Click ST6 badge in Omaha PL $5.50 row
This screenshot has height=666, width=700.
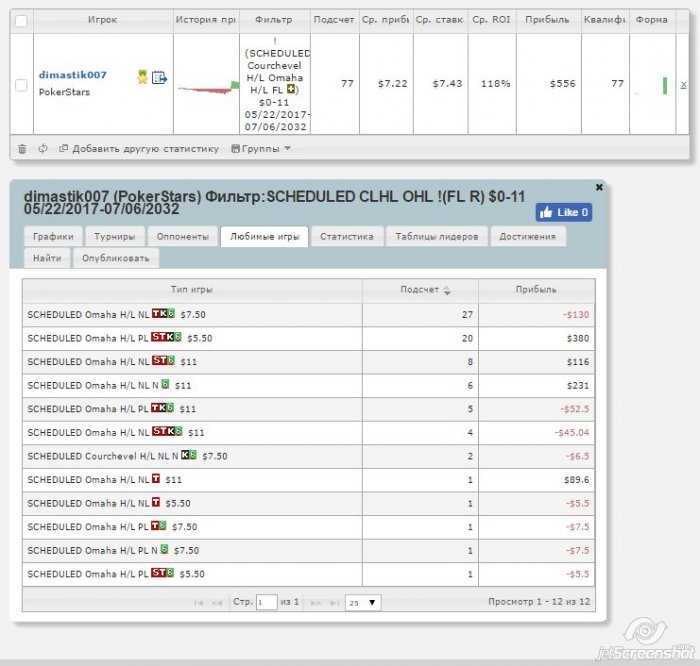pos(162,573)
